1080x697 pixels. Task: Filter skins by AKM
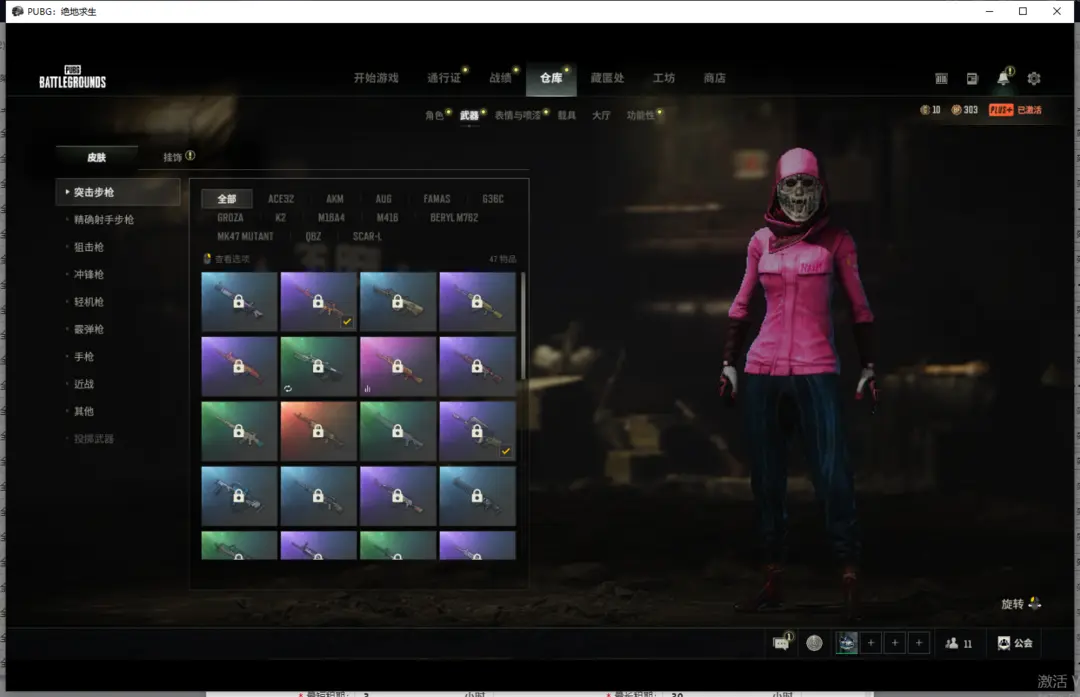[x=335, y=199]
